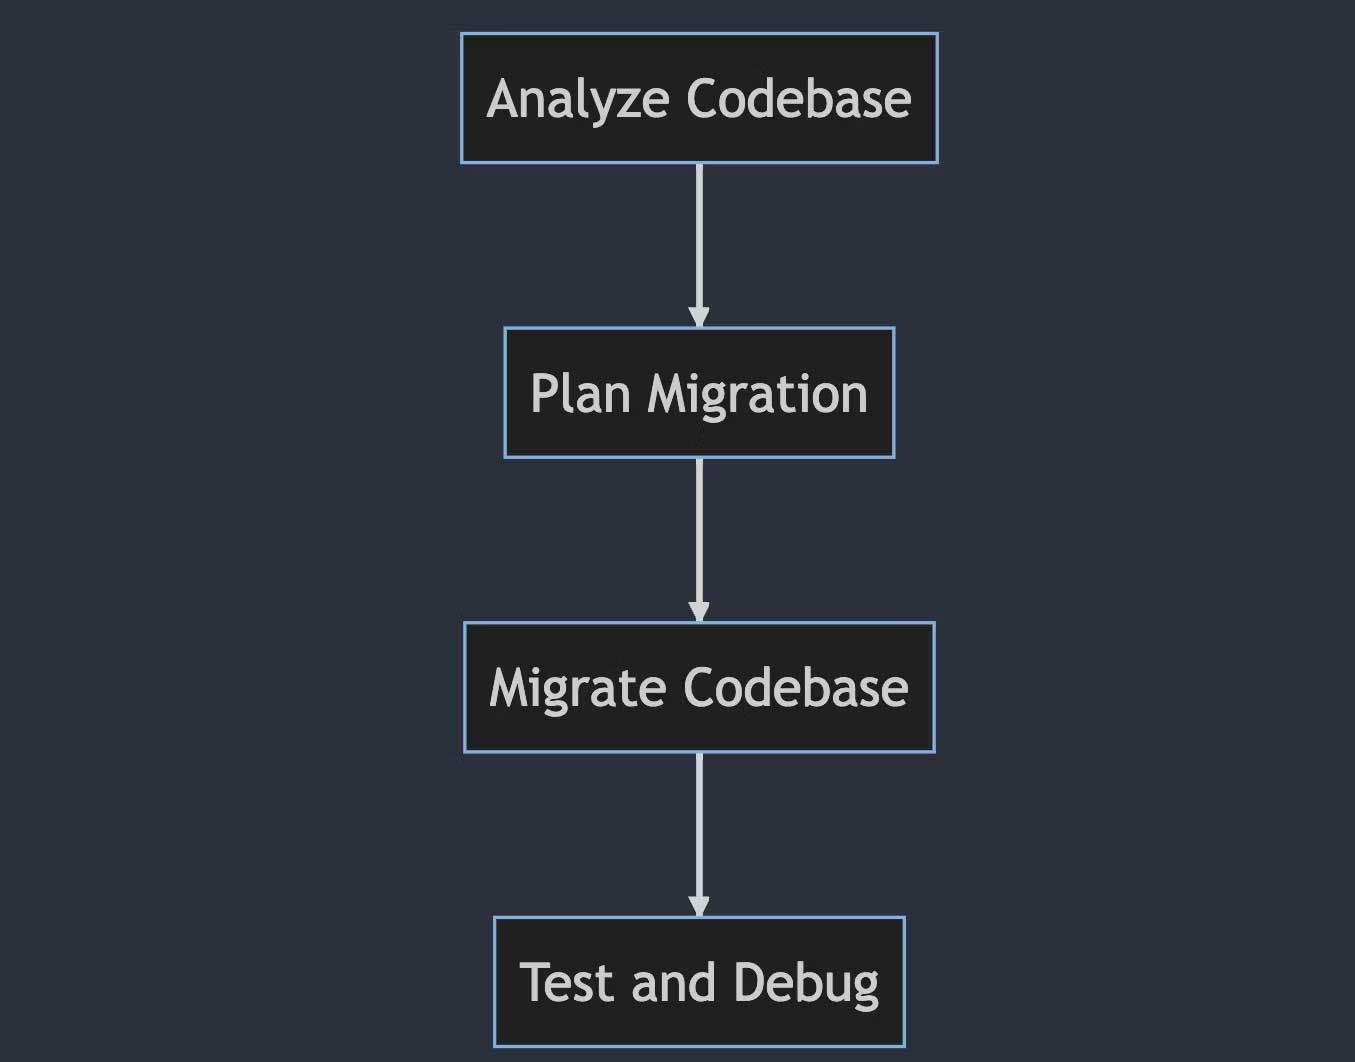This screenshot has width=1355, height=1062.
Task: Click the word "Test" in the bottom node
Action: [x=566, y=982]
